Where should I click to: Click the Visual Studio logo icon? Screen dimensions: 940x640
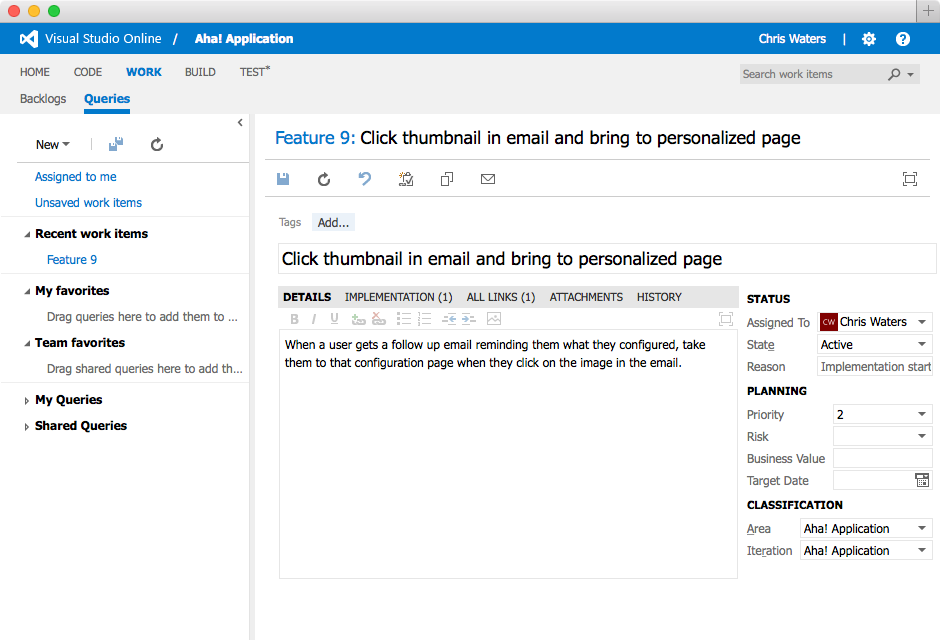pos(29,39)
